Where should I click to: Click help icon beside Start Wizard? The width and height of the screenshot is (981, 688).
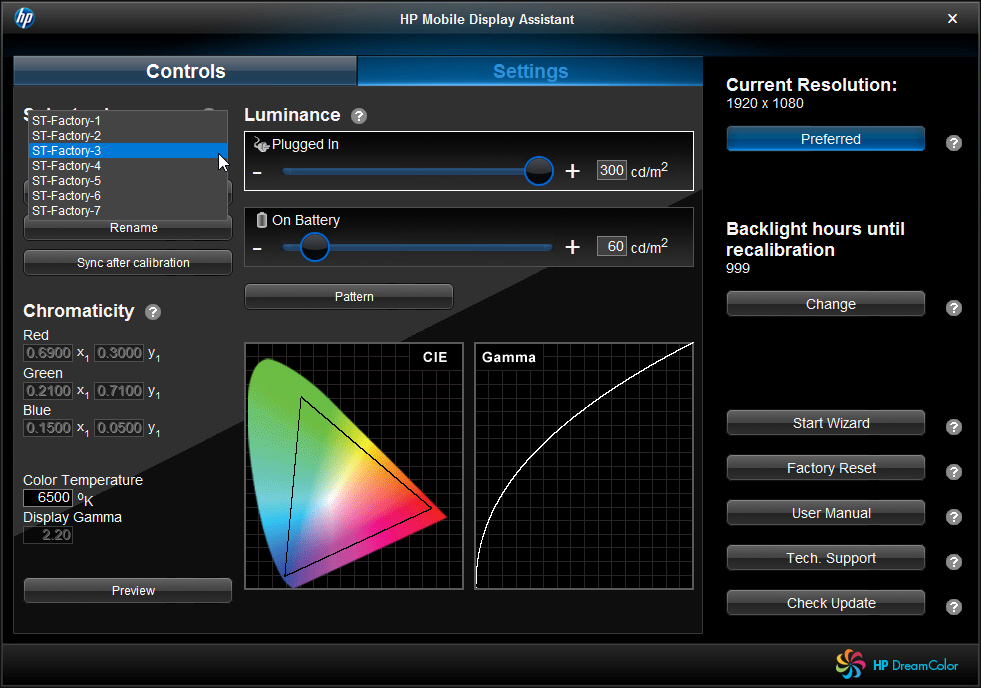954,427
